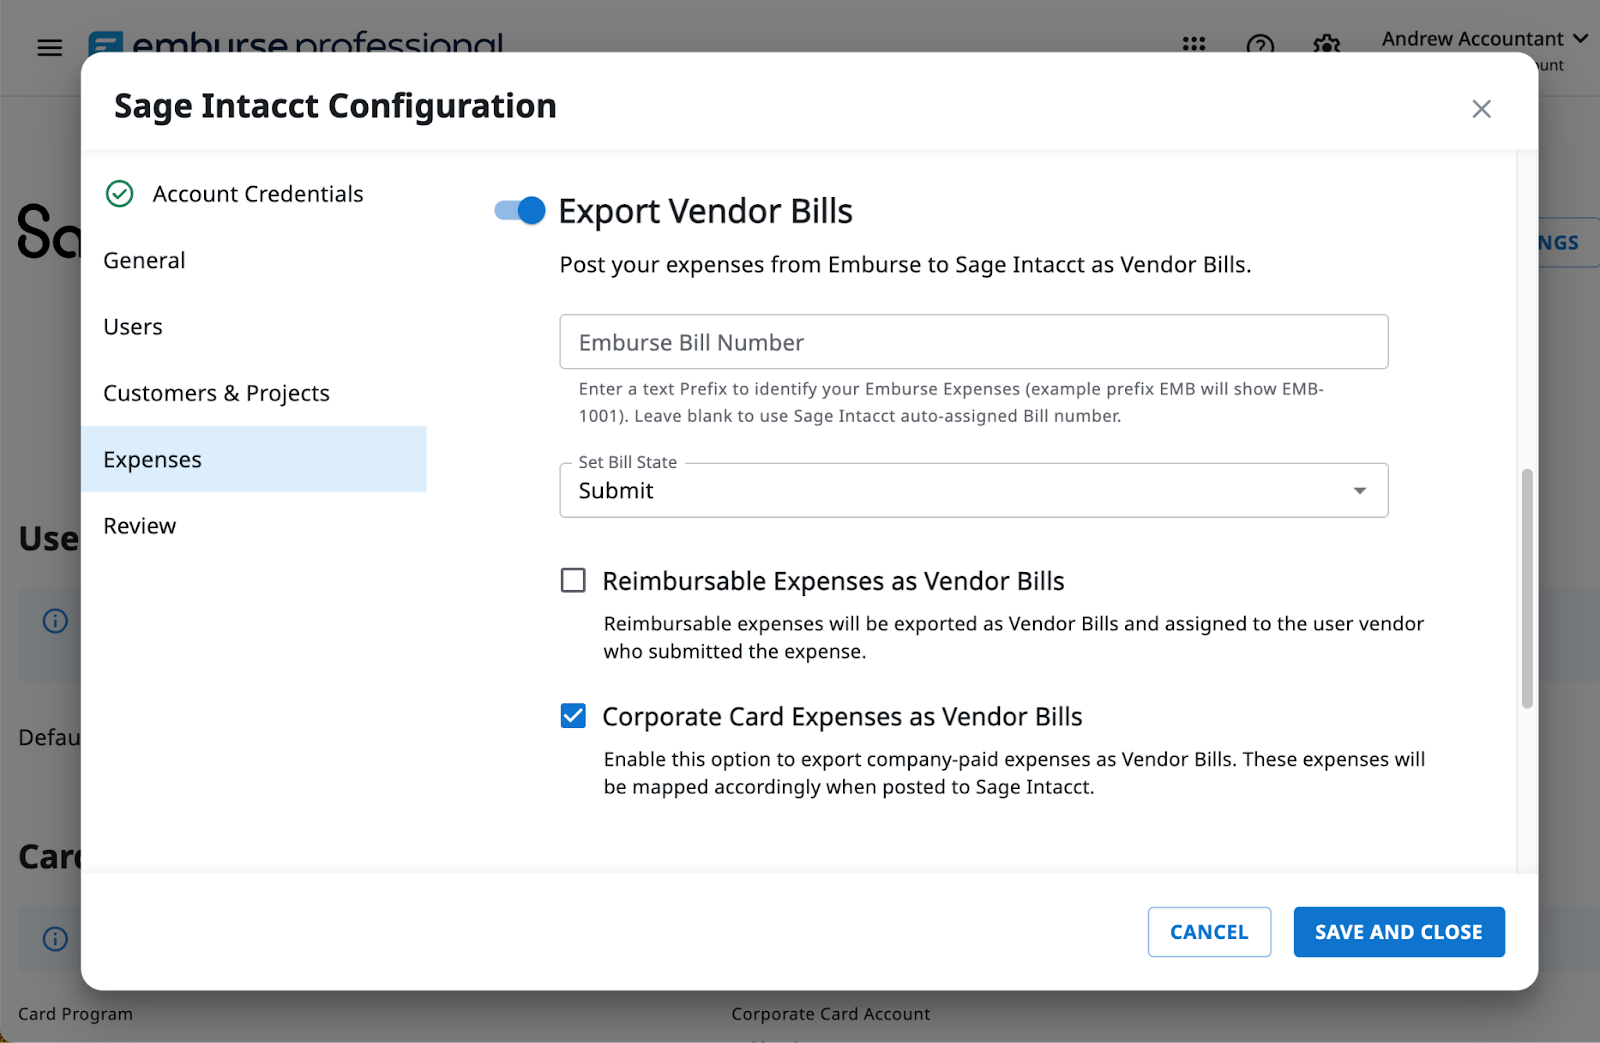Open the Review section
The height and width of the screenshot is (1043, 1600).
click(254, 526)
